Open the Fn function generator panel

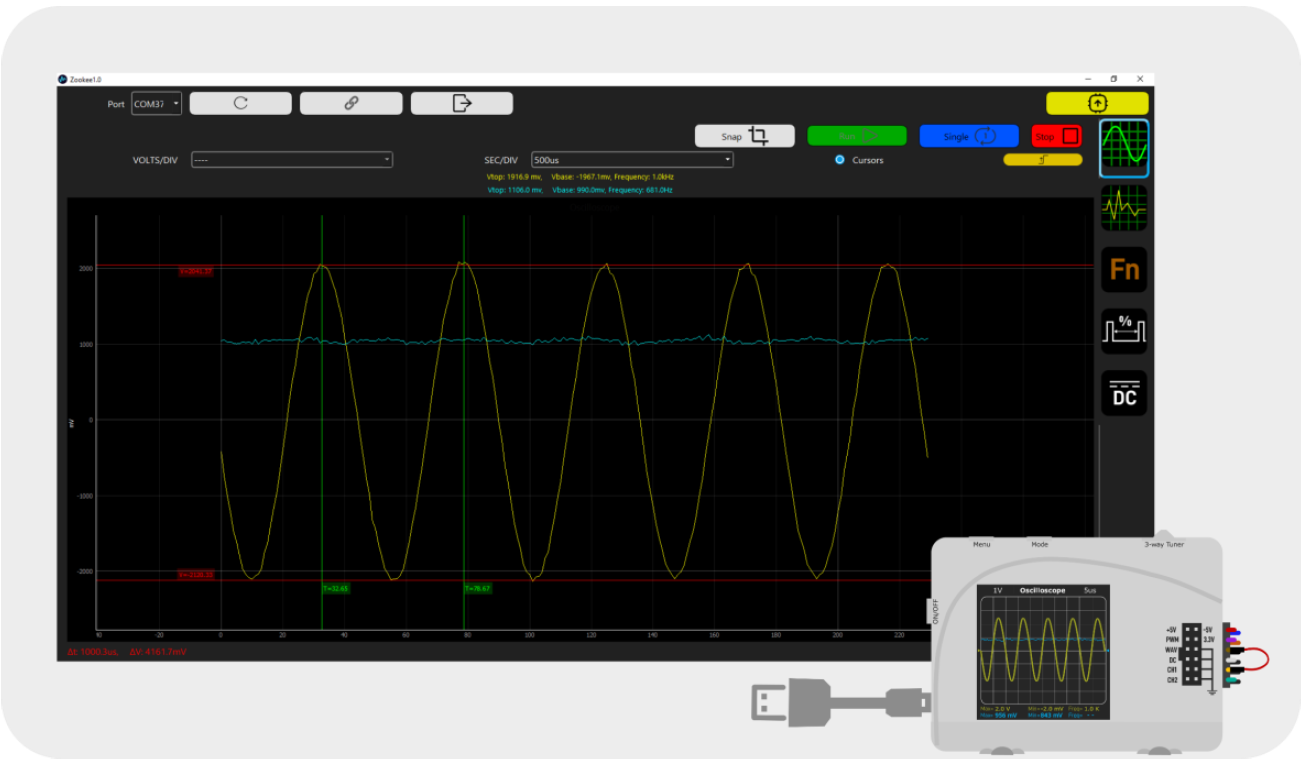click(1124, 270)
